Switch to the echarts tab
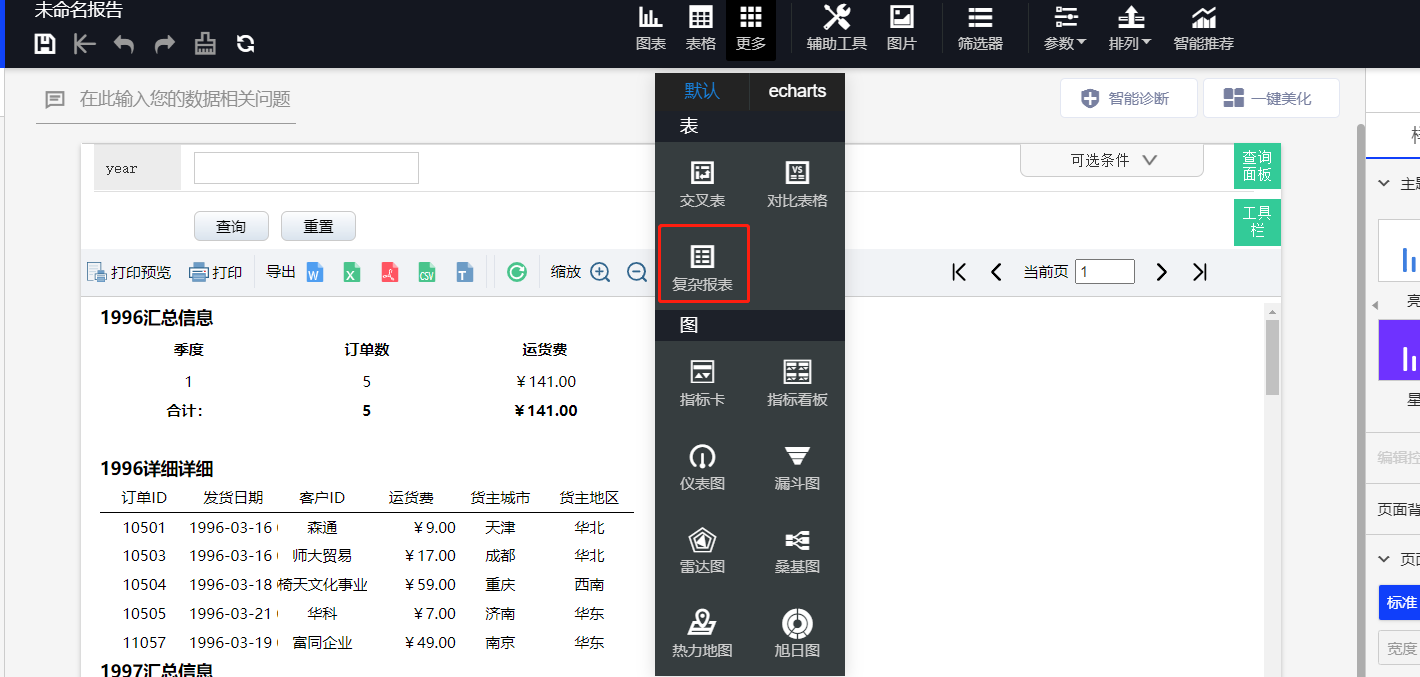Screen dimensions: 1420x677 point(796,91)
